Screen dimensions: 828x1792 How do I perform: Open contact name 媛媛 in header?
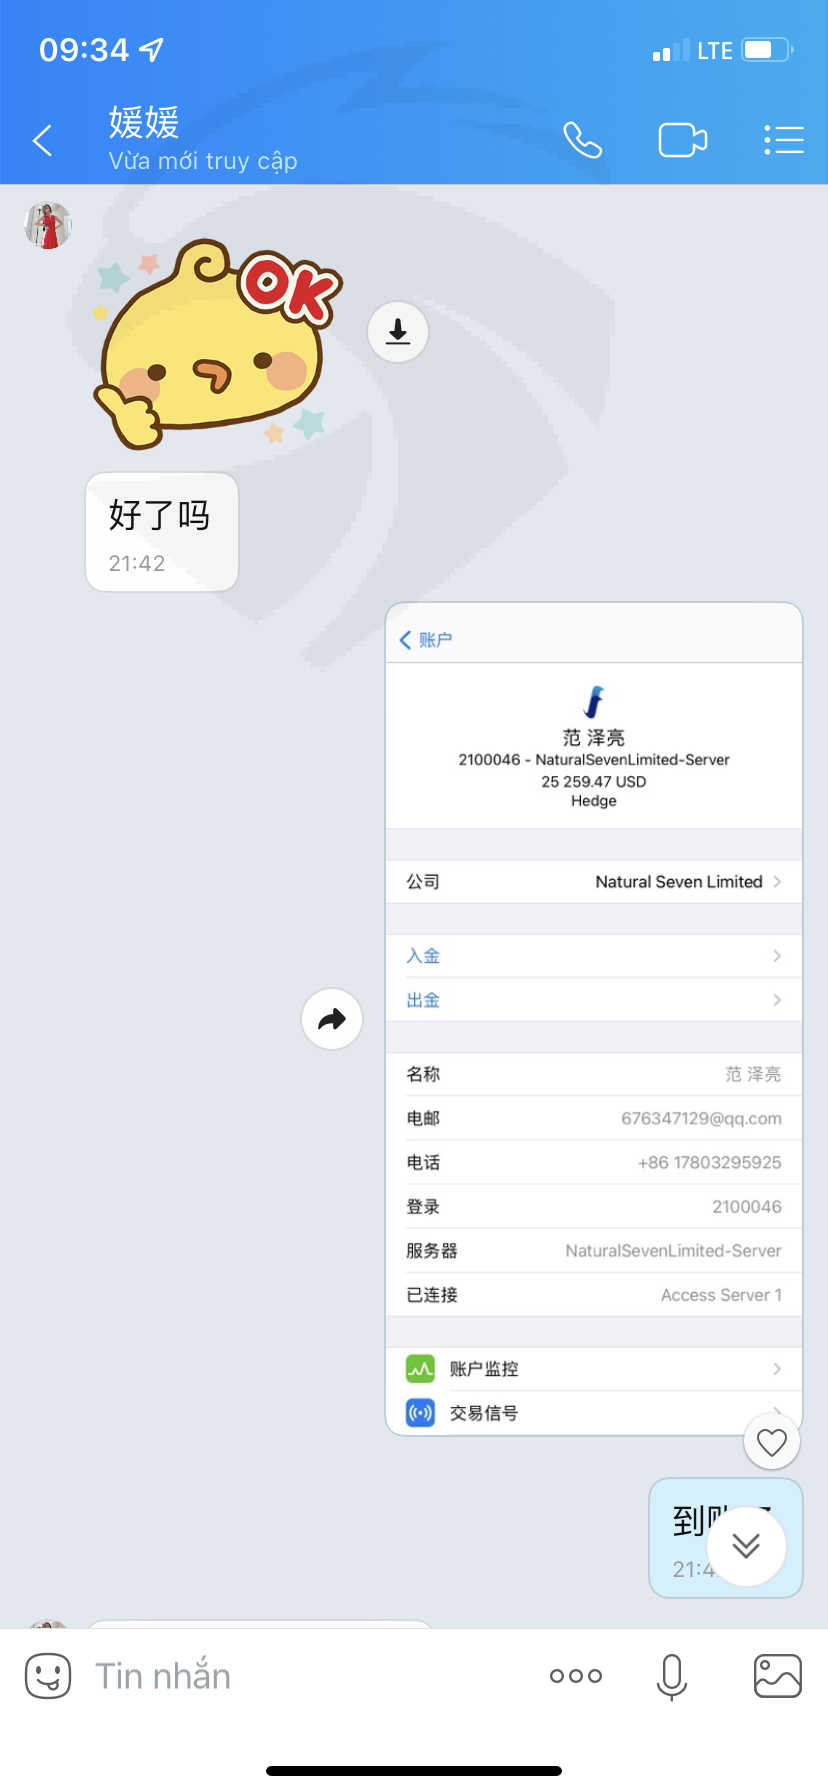[144, 123]
